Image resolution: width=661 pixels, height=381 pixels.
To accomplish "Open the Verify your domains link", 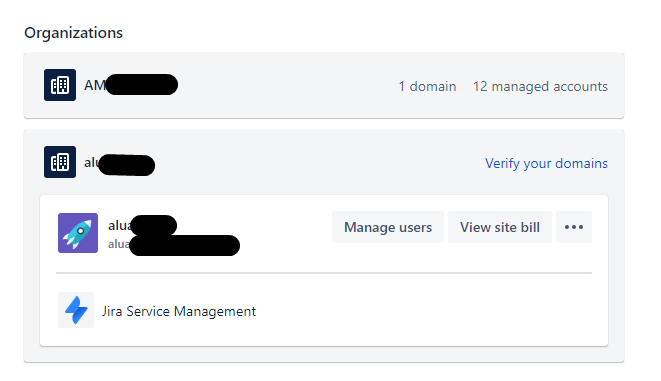I will coord(546,163).
